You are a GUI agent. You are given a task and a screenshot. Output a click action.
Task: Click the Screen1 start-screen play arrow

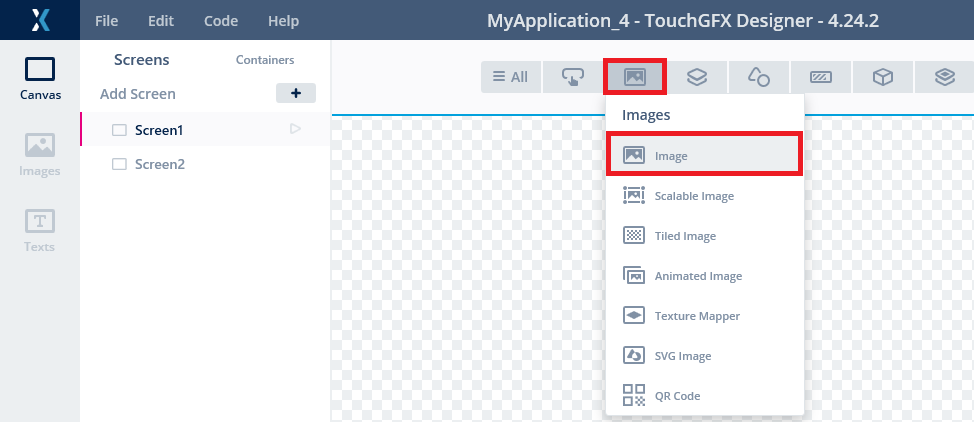(x=296, y=129)
